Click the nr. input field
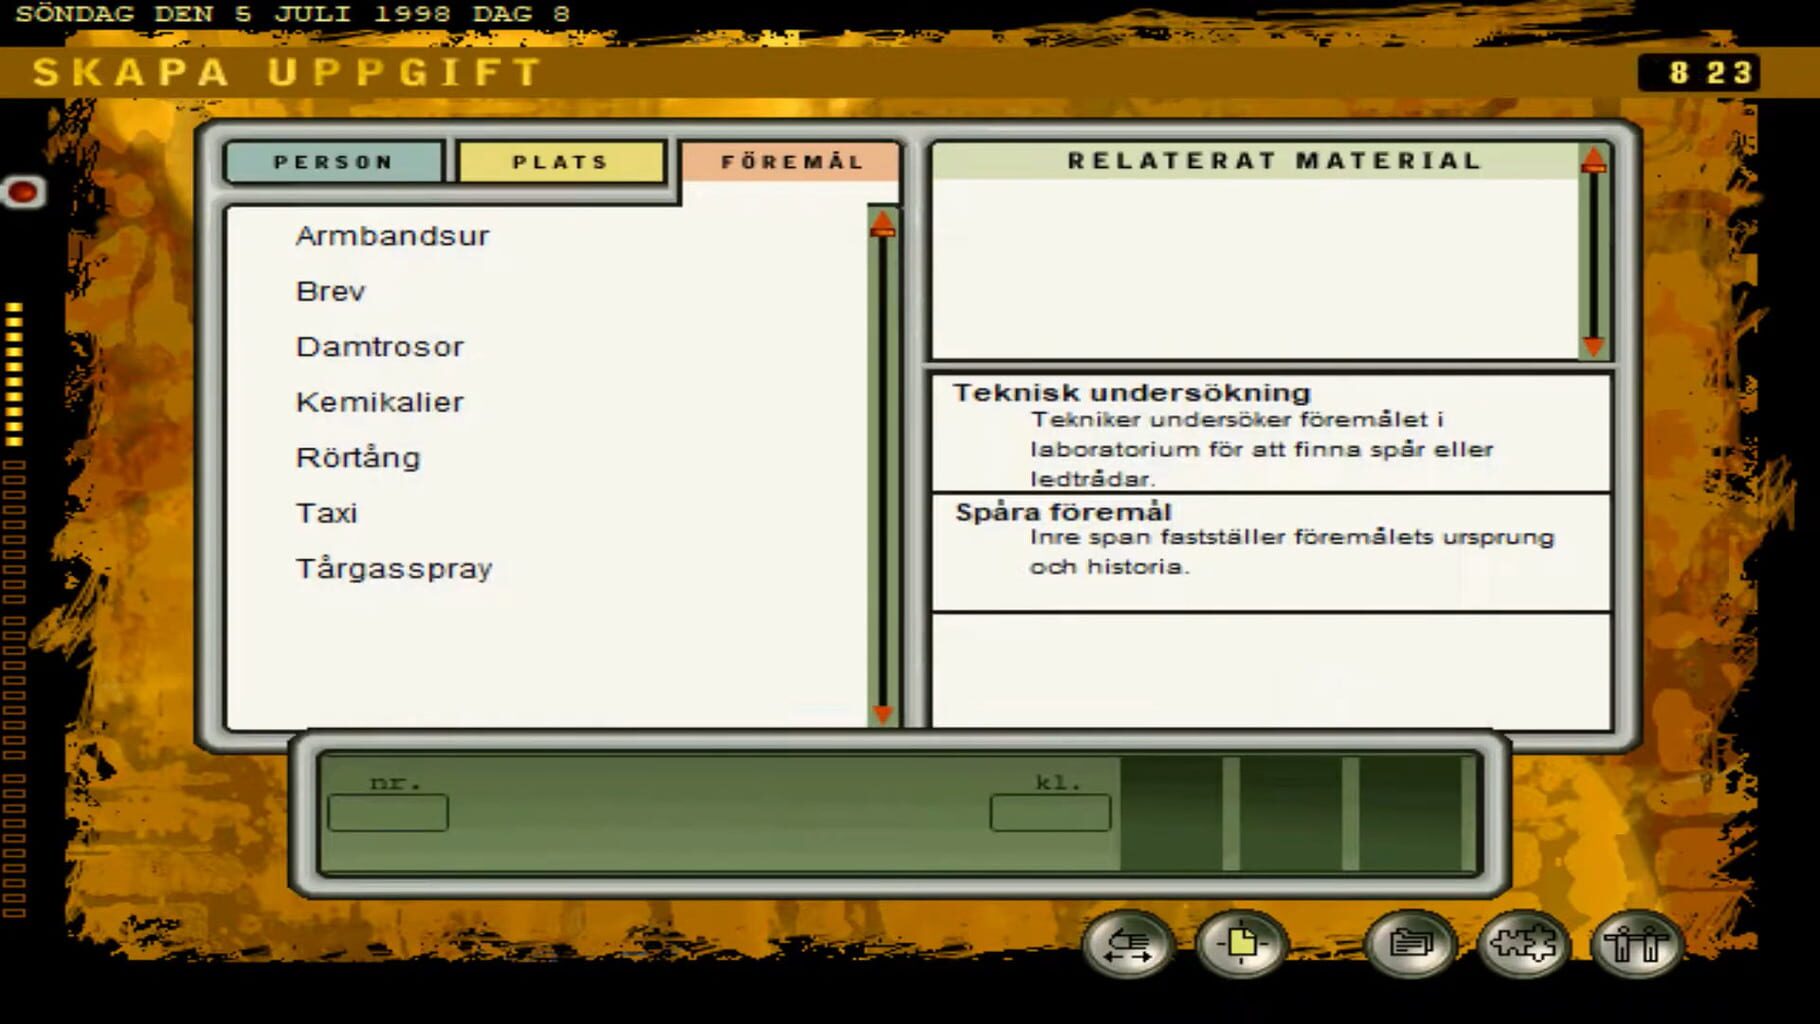1820x1024 pixels. pyautogui.click(x=388, y=813)
